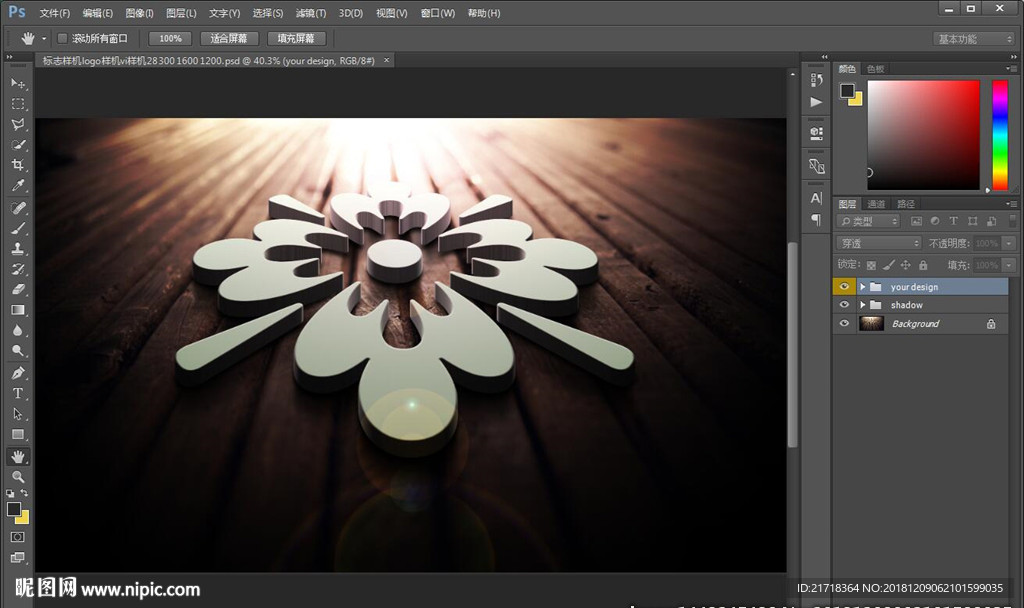The image size is (1024, 608).
Task: Click the 填充屏幕 button
Action: click(x=295, y=38)
